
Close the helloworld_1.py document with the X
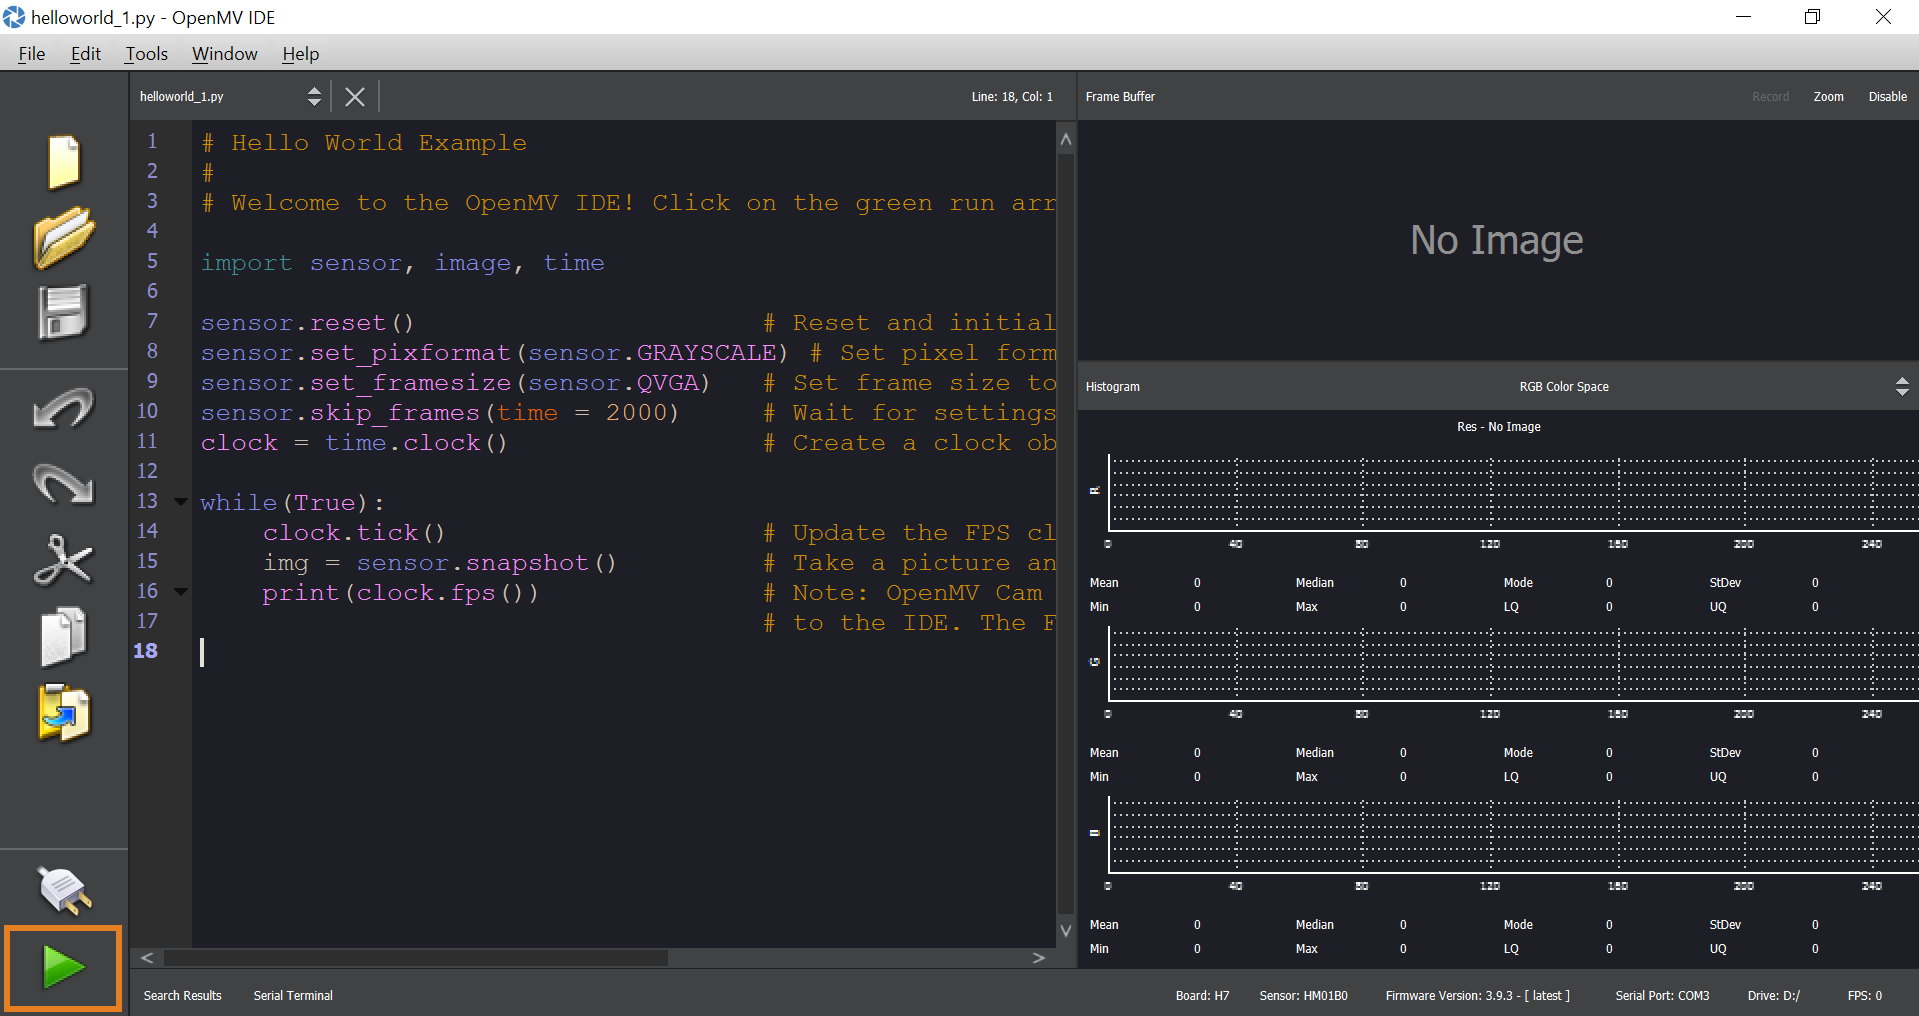(355, 96)
